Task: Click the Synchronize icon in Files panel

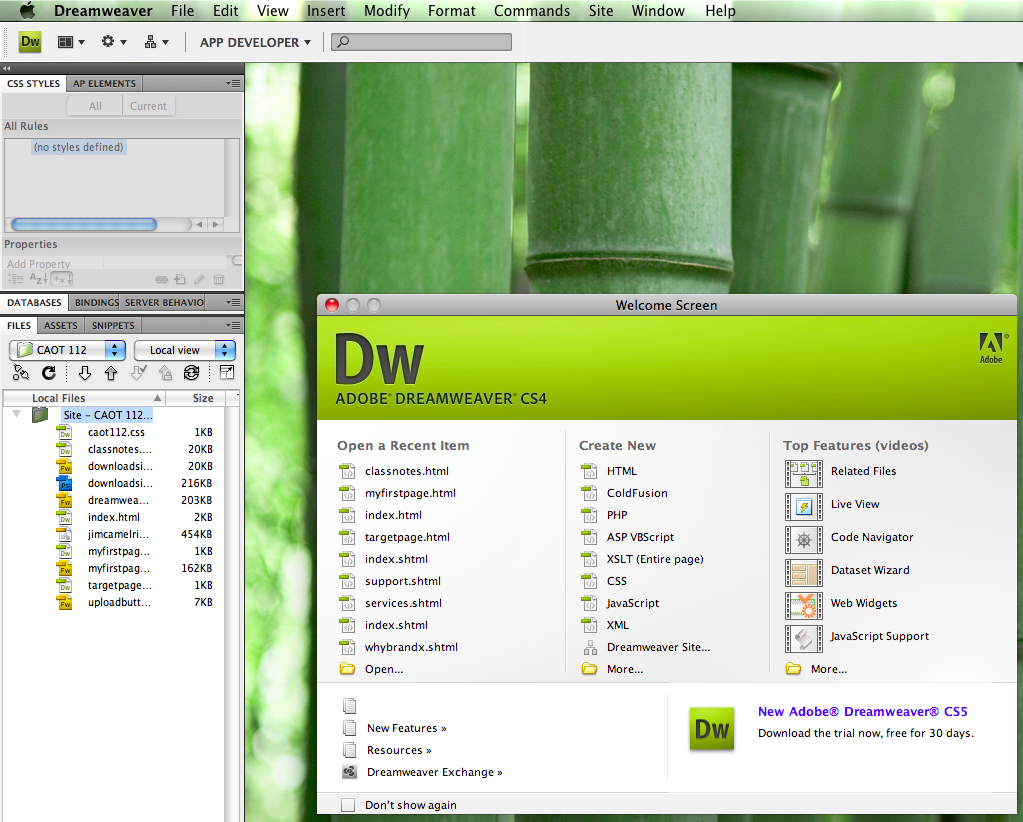Action: click(x=192, y=373)
